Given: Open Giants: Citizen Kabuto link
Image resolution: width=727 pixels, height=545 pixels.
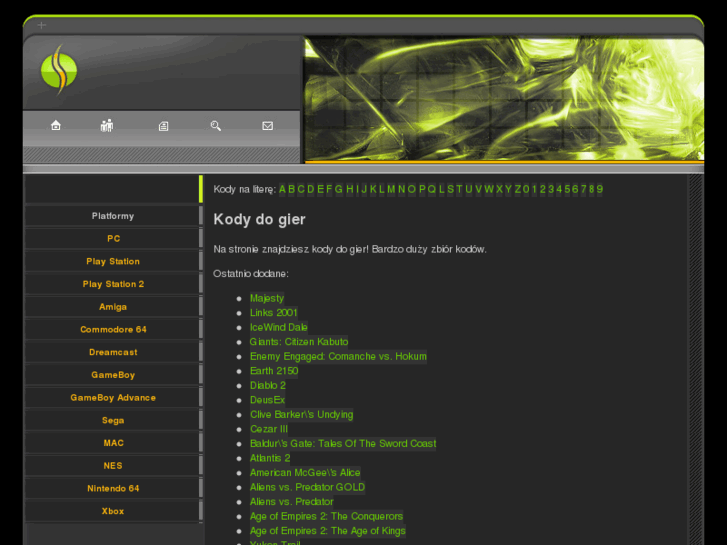Looking at the screenshot, I should 299,342.
